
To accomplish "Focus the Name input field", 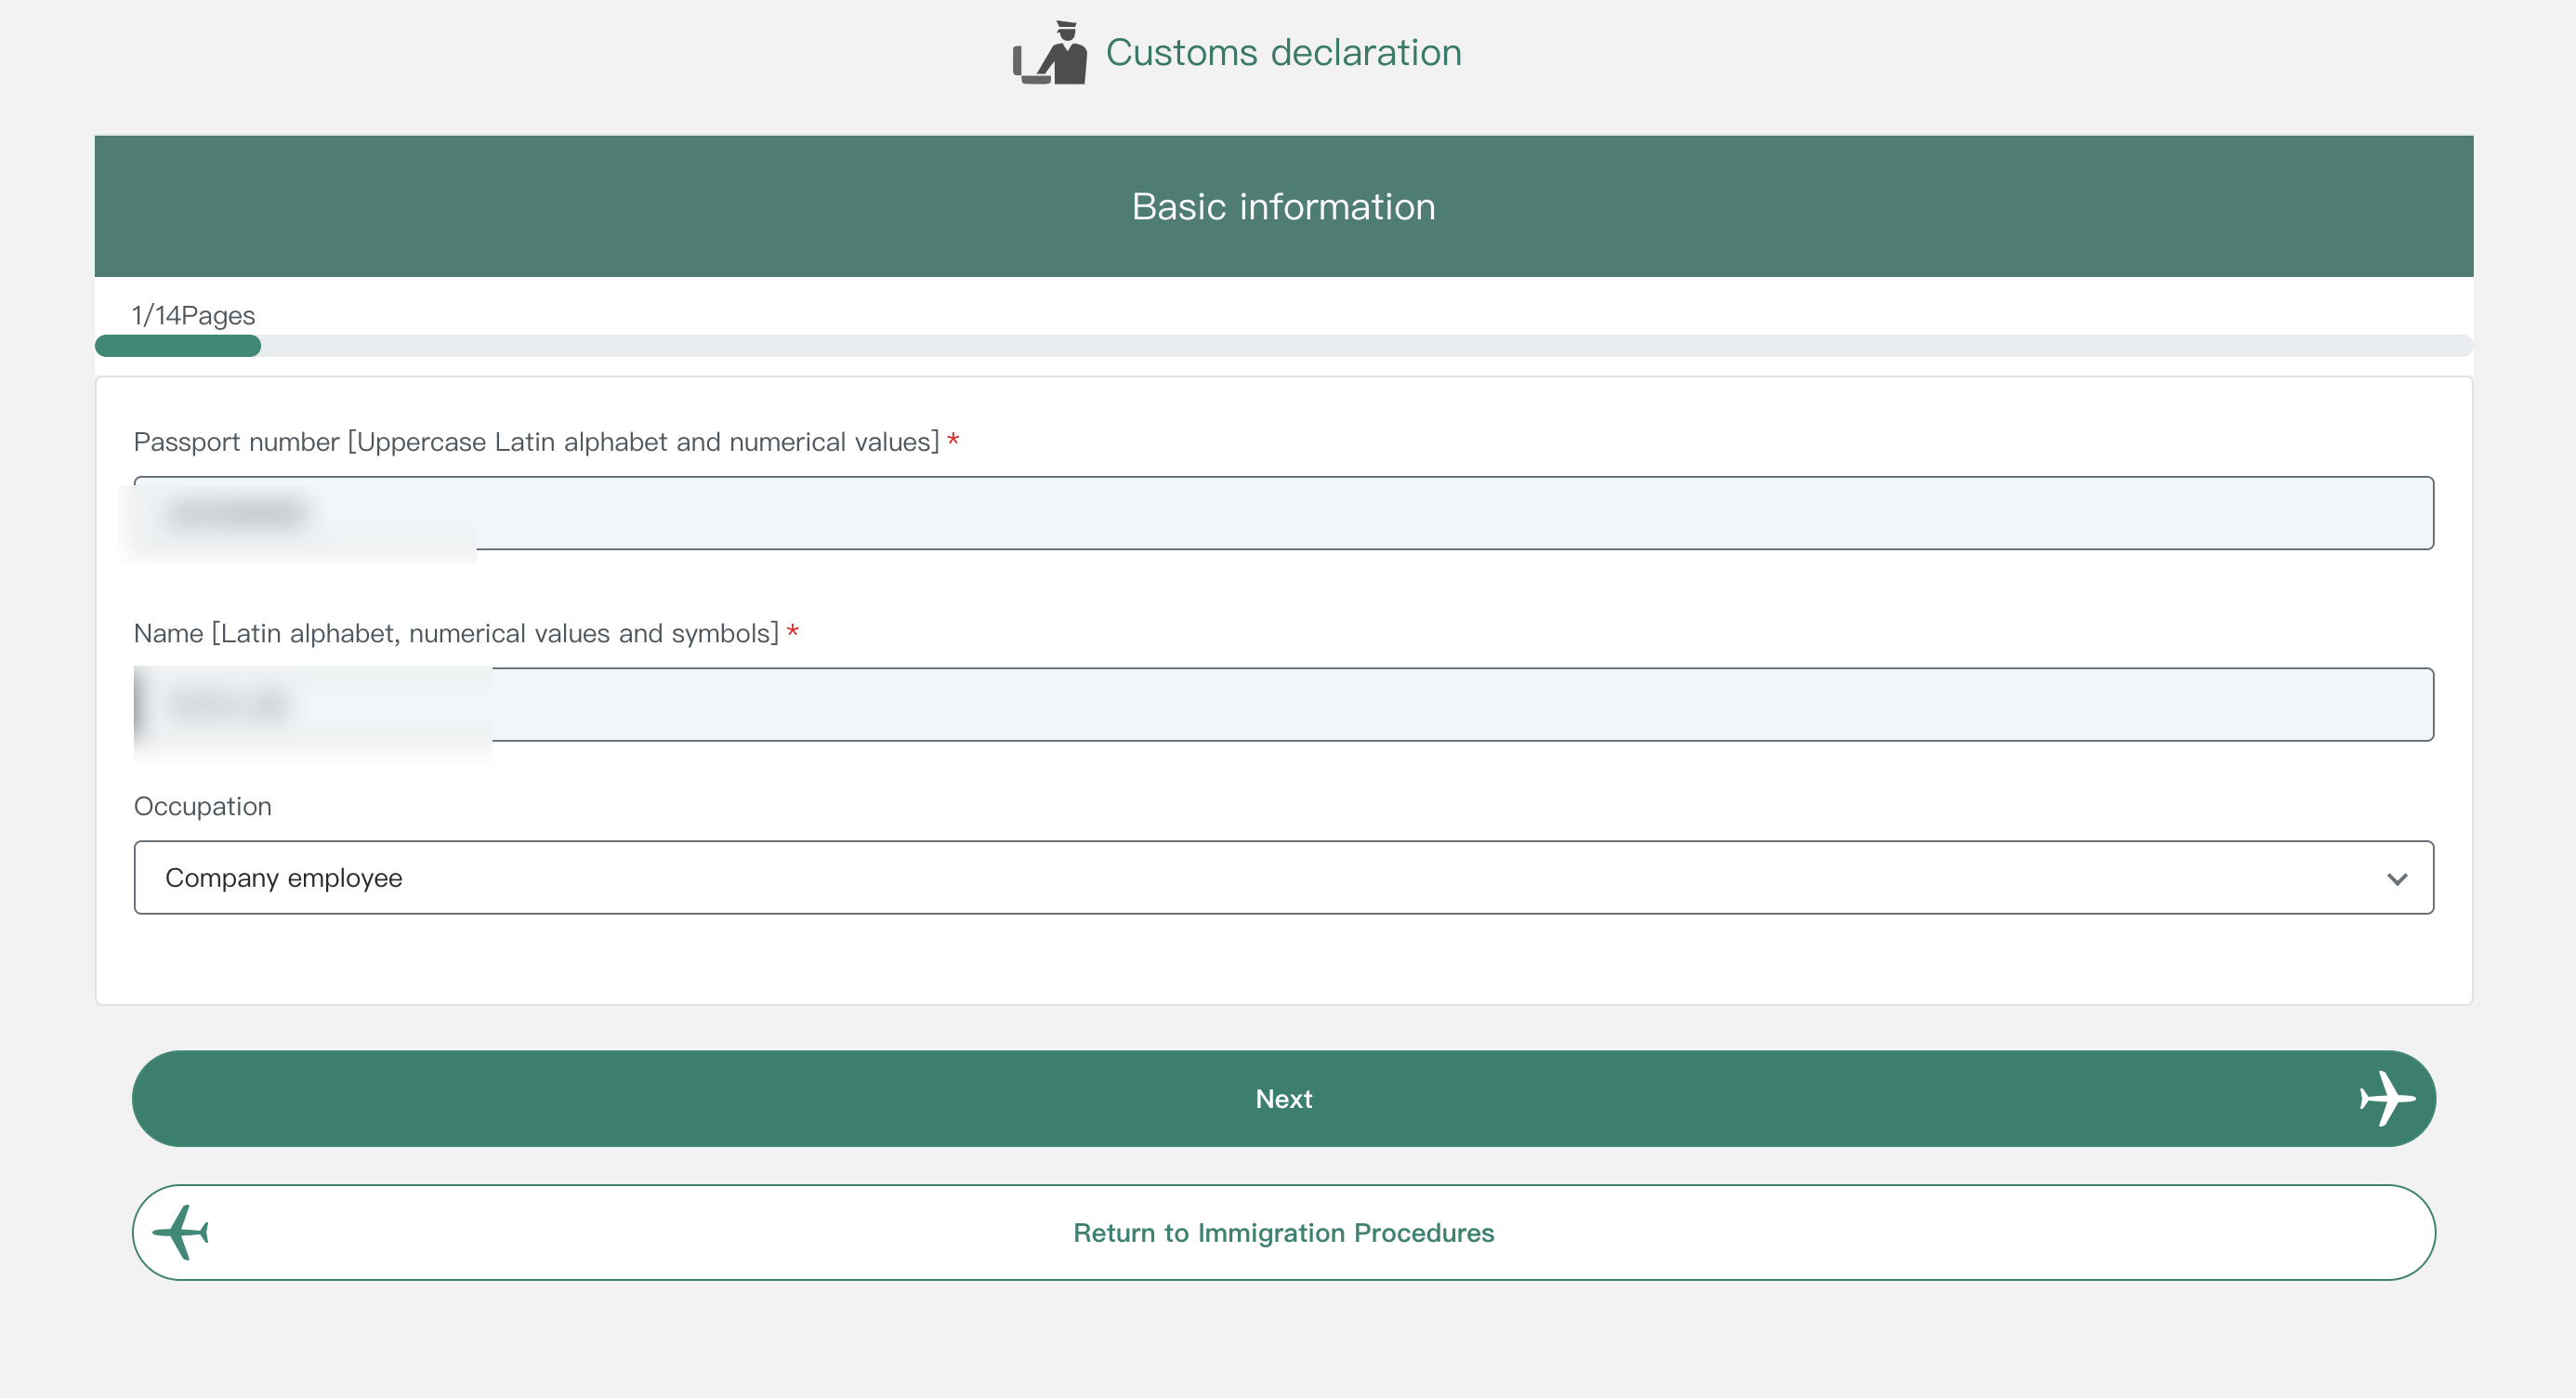I will tap(1283, 704).
